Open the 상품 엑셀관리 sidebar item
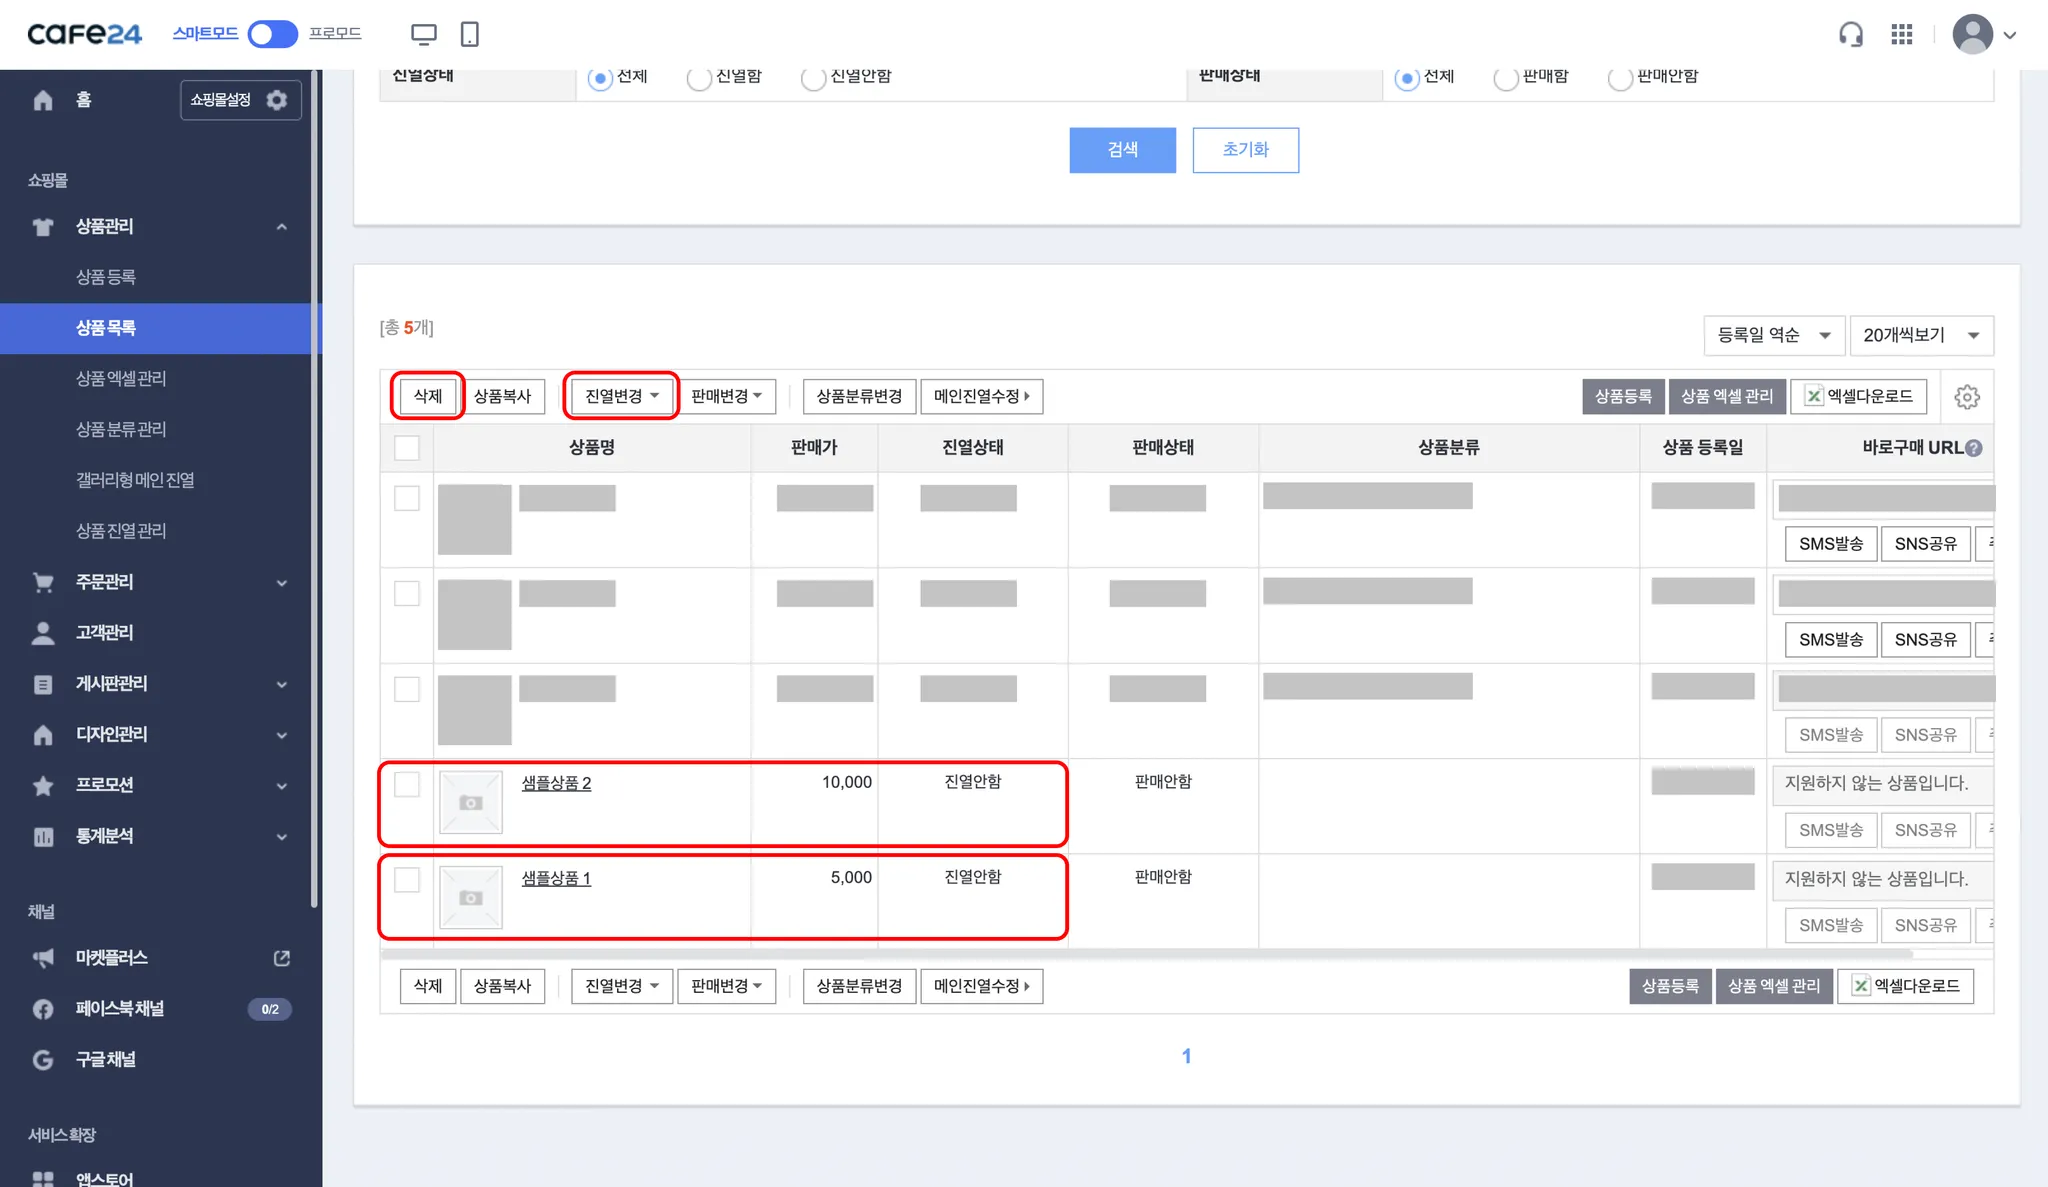The width and height of the screenshot is (2048, 1187). (121, 378)
